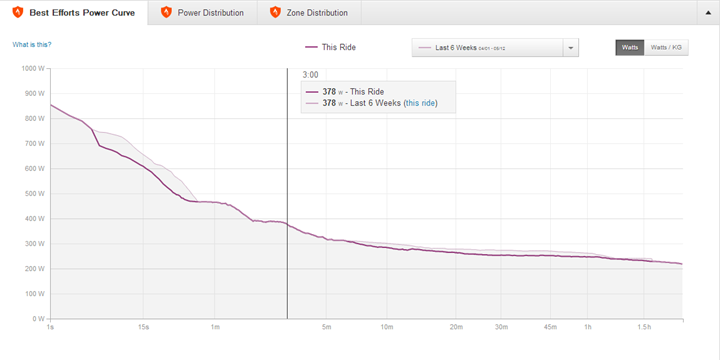Click the '300 W' y-axis label
The height and width of the screenshot is (360, 720).
(34, 243)
